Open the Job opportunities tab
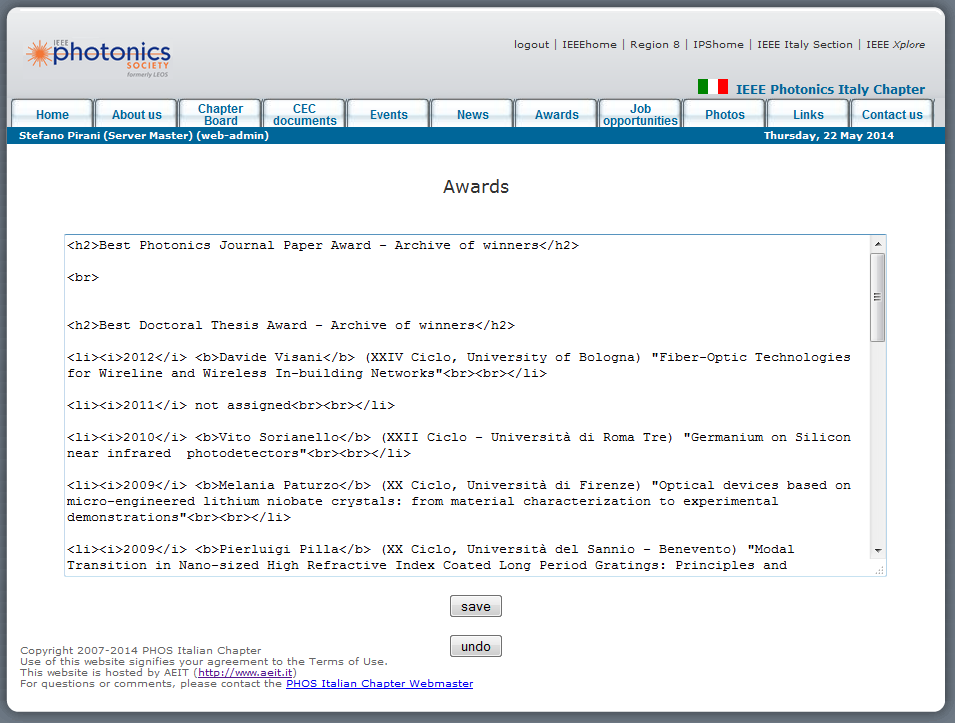Viewport: 955px width, 723px height. (640, 115)
